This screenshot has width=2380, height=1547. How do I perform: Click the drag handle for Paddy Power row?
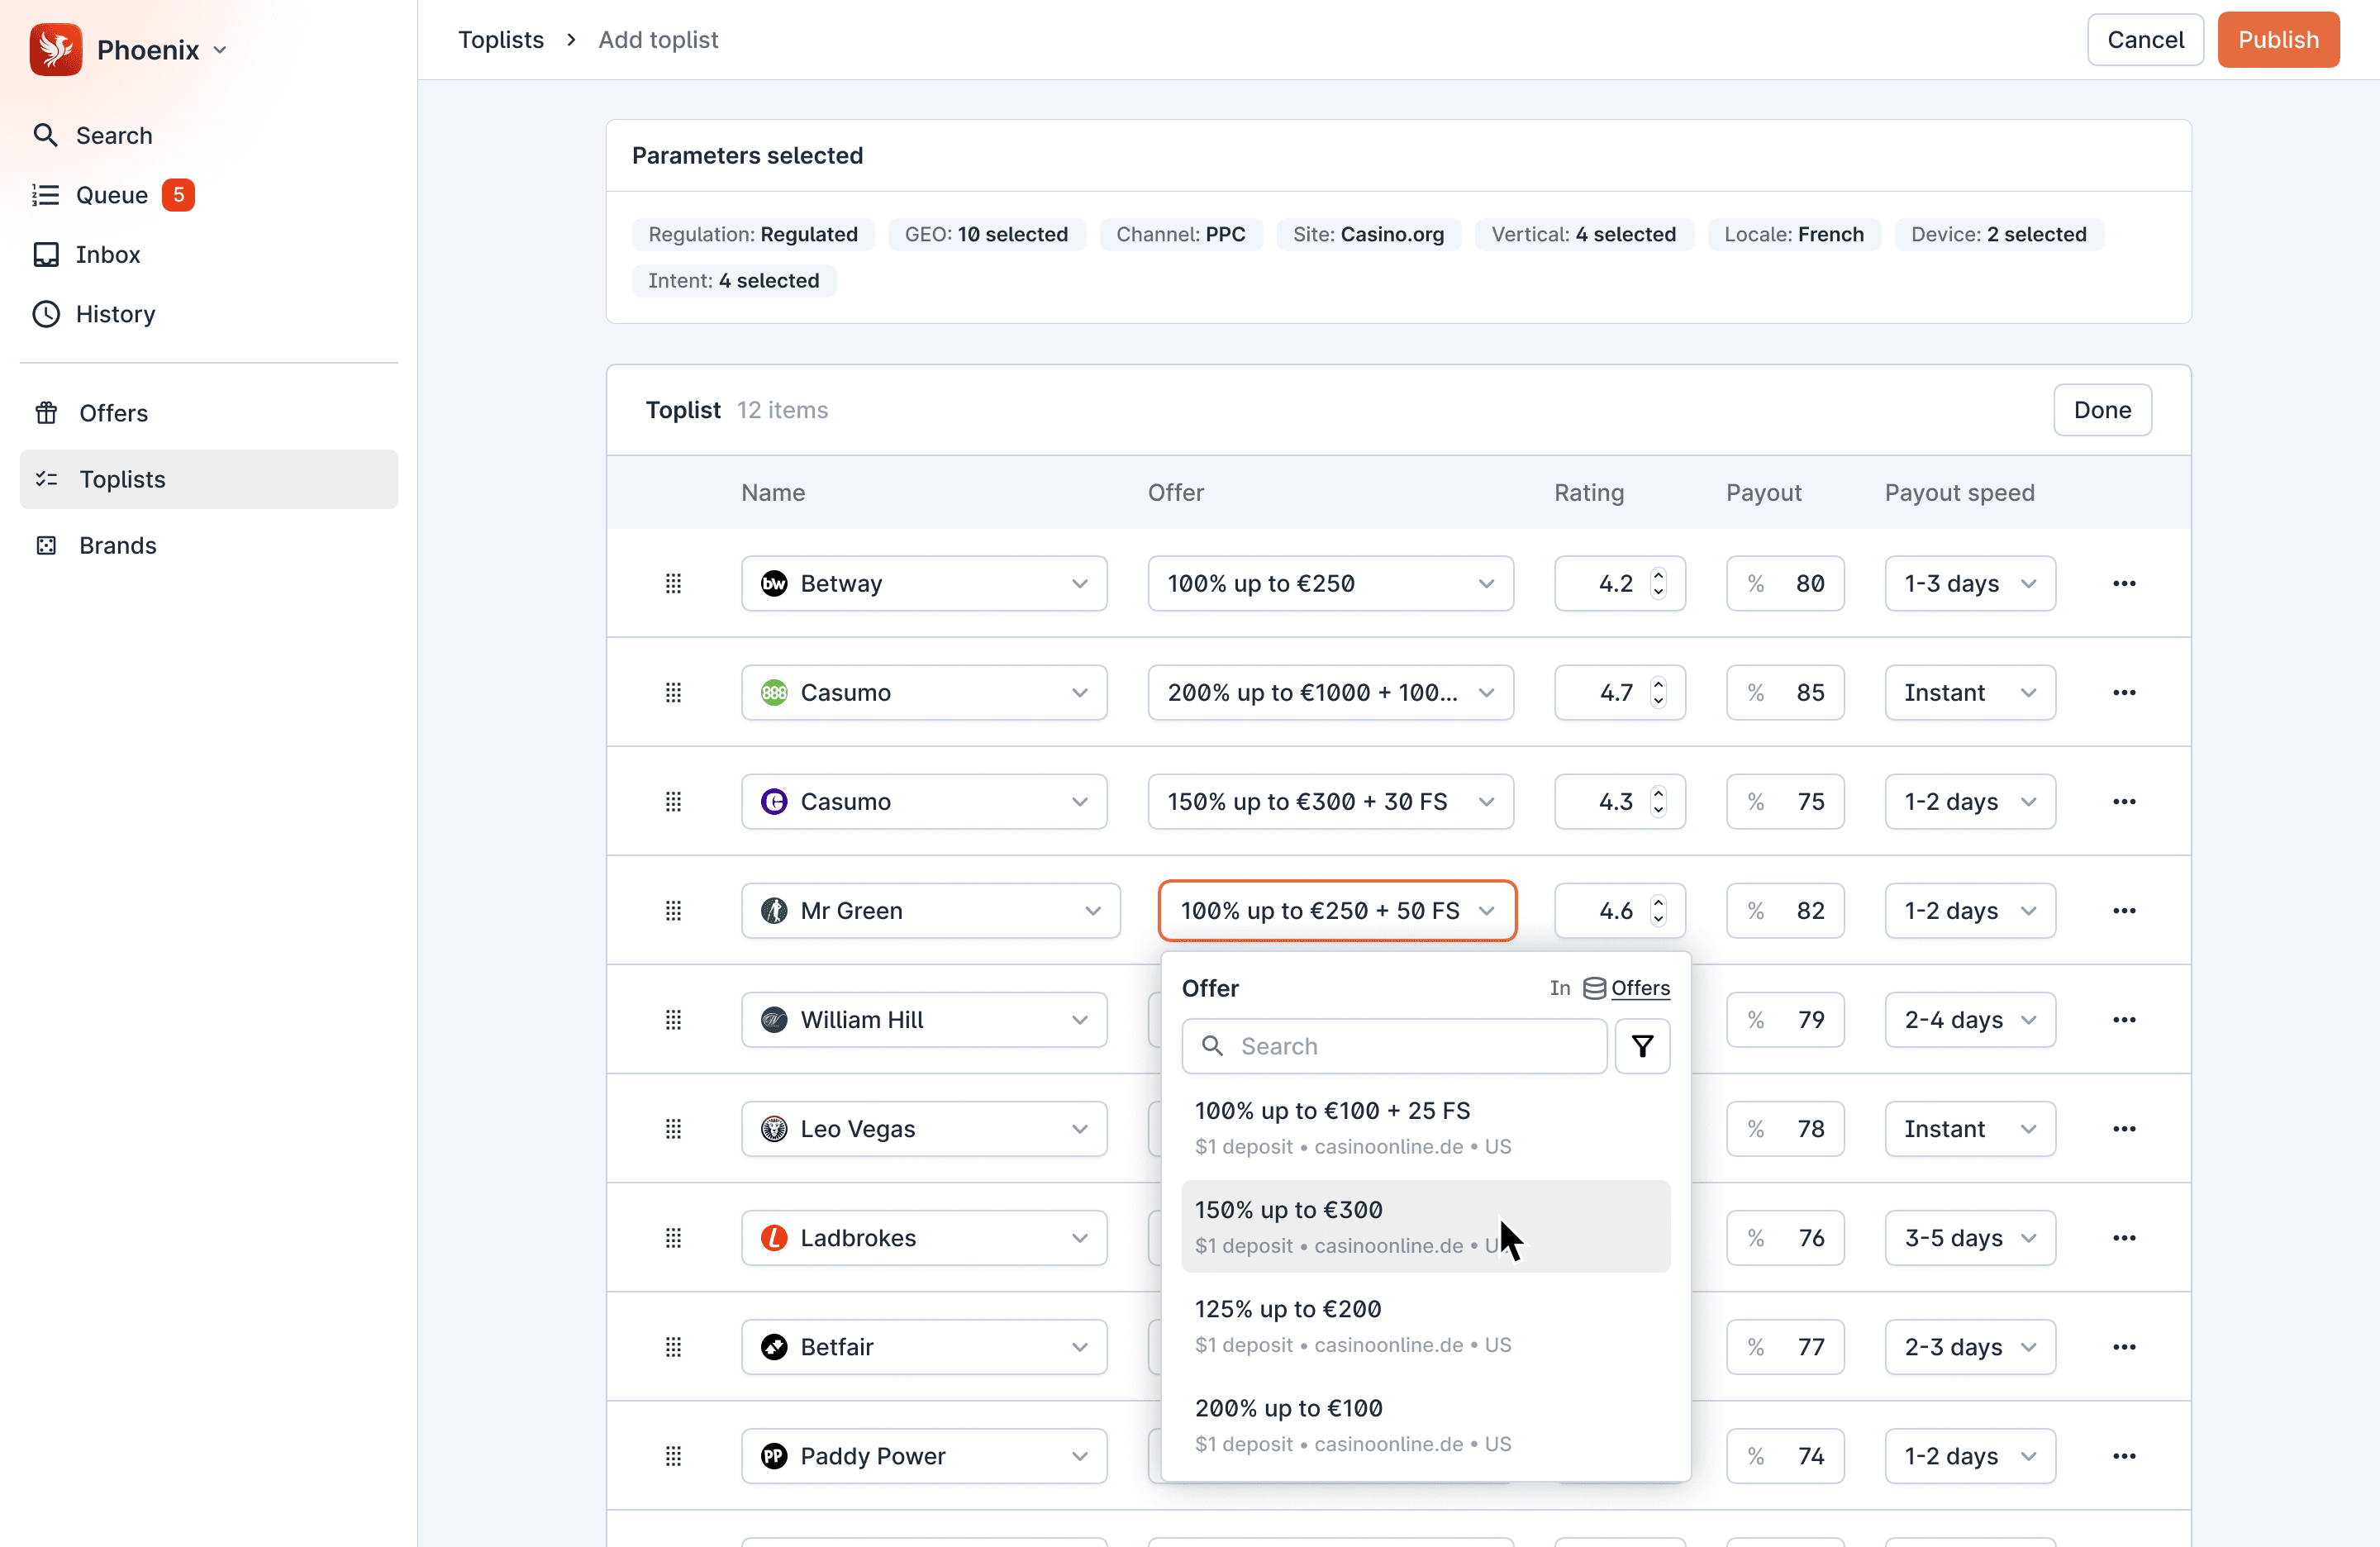(673, 1455)
